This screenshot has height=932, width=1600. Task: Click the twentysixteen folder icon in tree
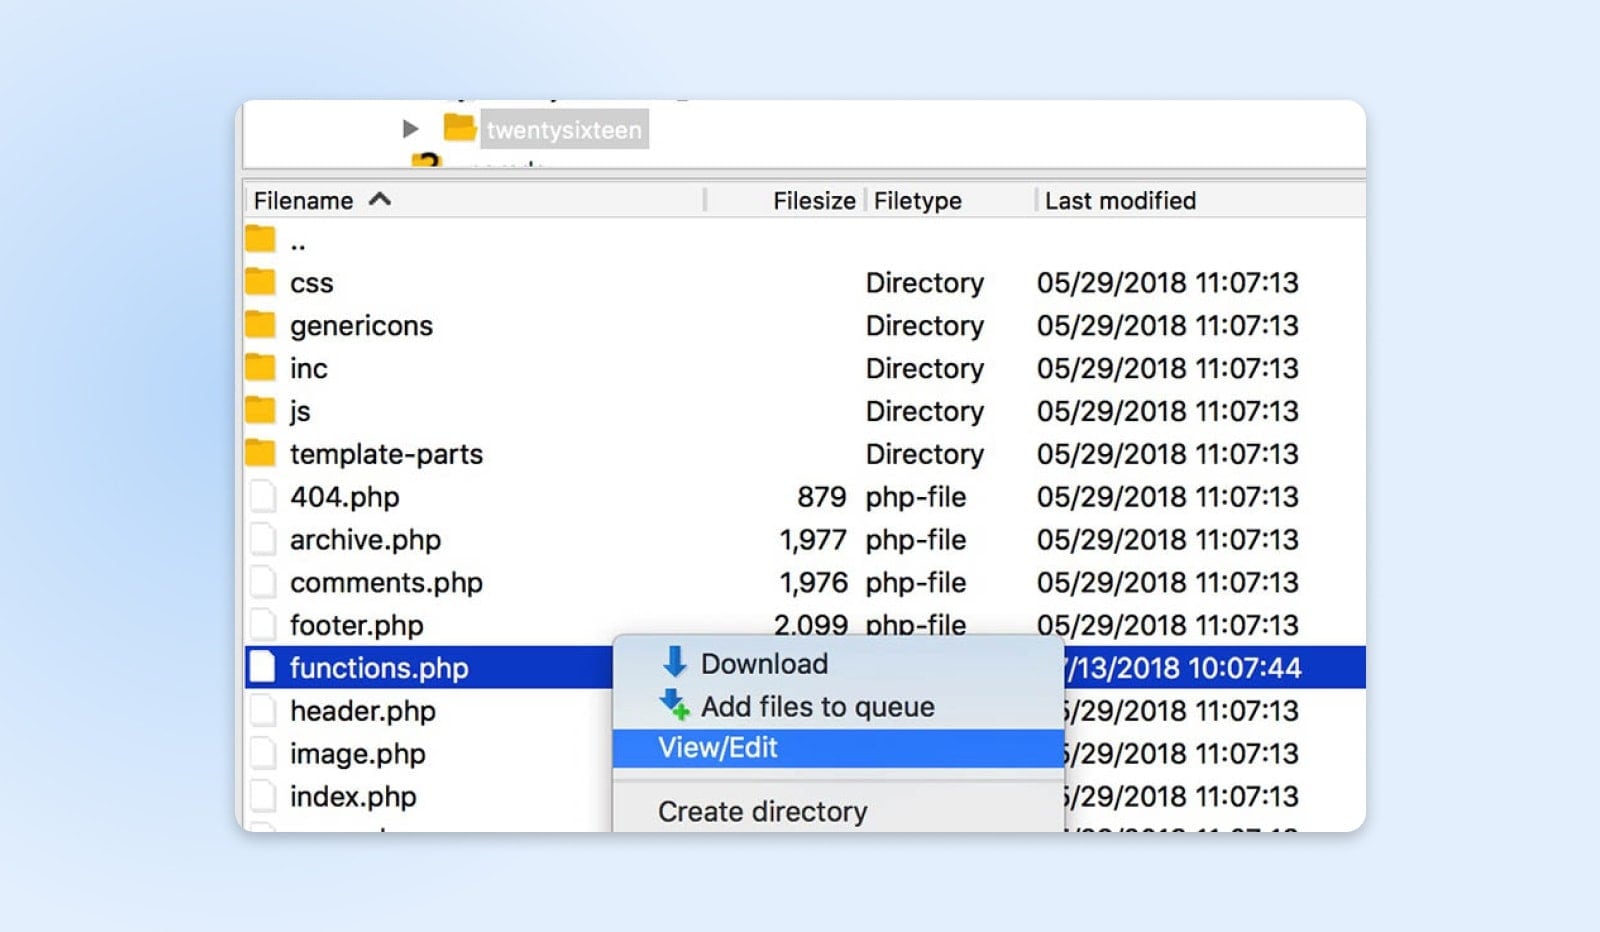pos(459,128)
